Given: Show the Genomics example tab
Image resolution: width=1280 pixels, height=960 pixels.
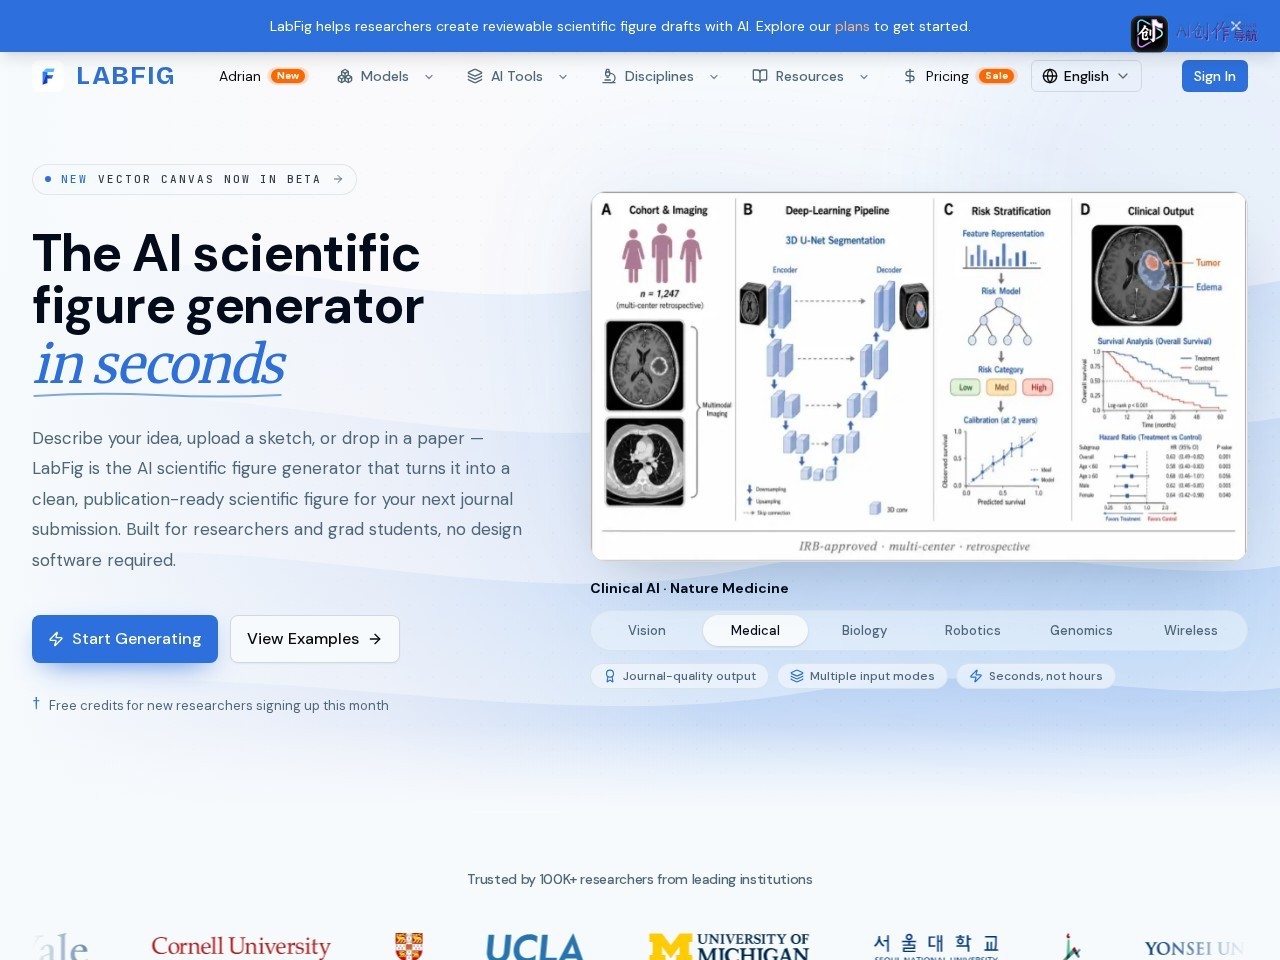Looking at the screenshot, I should coord(1081,631).
